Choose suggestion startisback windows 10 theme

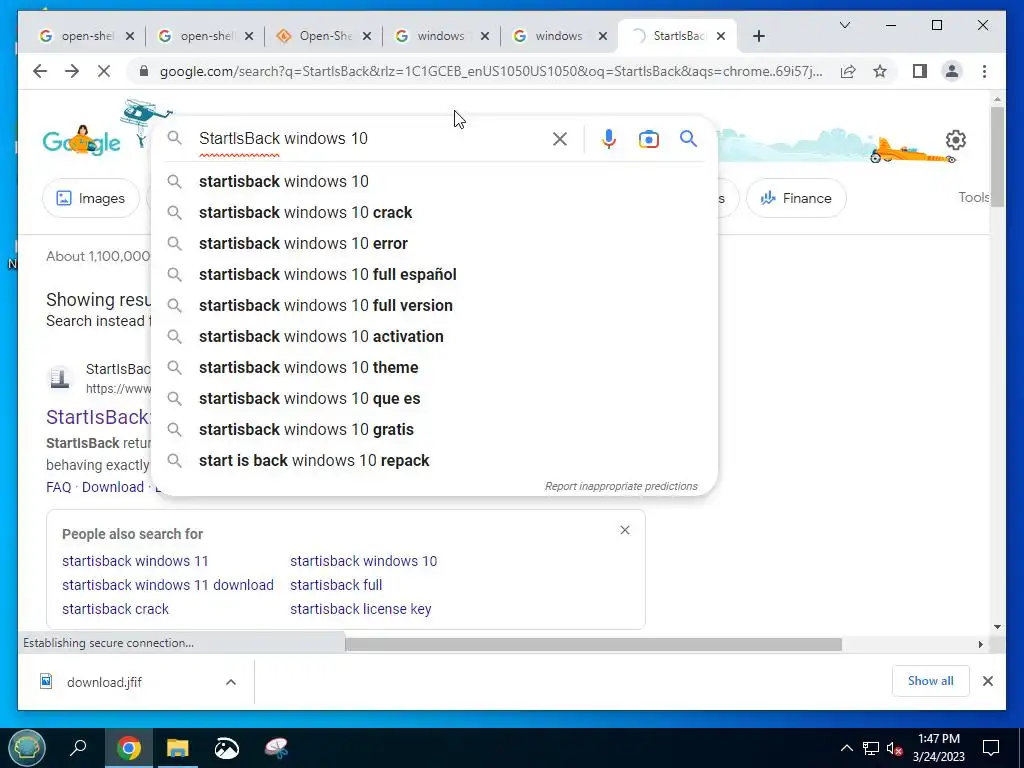pos(434,368)
